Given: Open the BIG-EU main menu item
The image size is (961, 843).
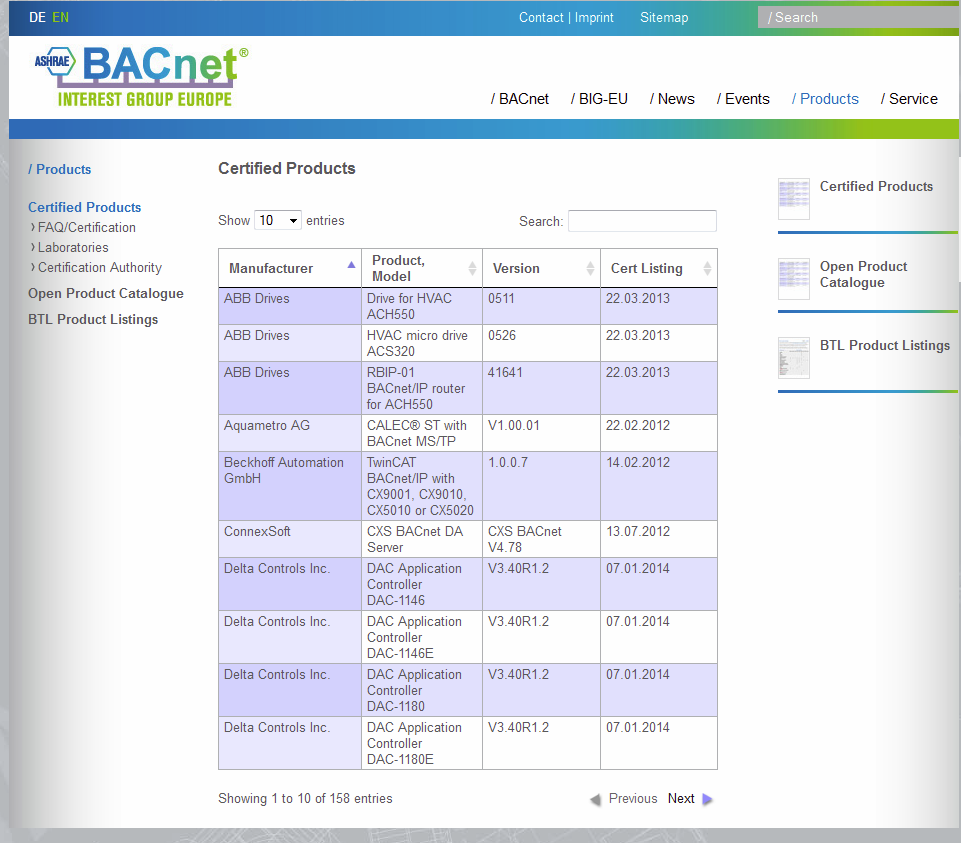Looking at the screenshot, I should pyautogui.click(x=599, y=99).
